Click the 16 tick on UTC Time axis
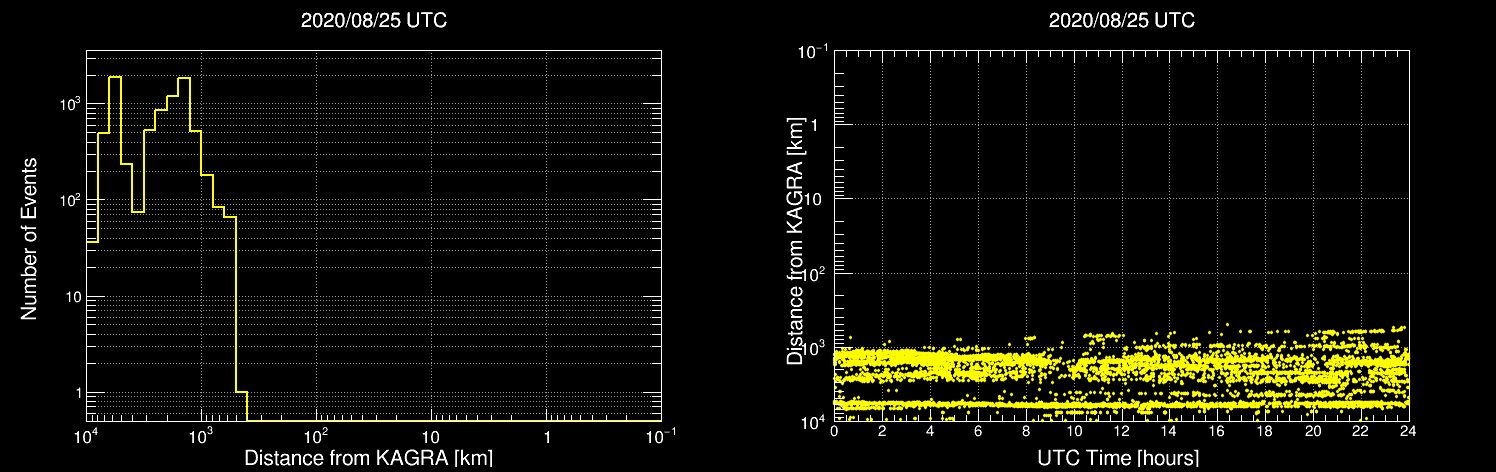 pos(1217,431)
